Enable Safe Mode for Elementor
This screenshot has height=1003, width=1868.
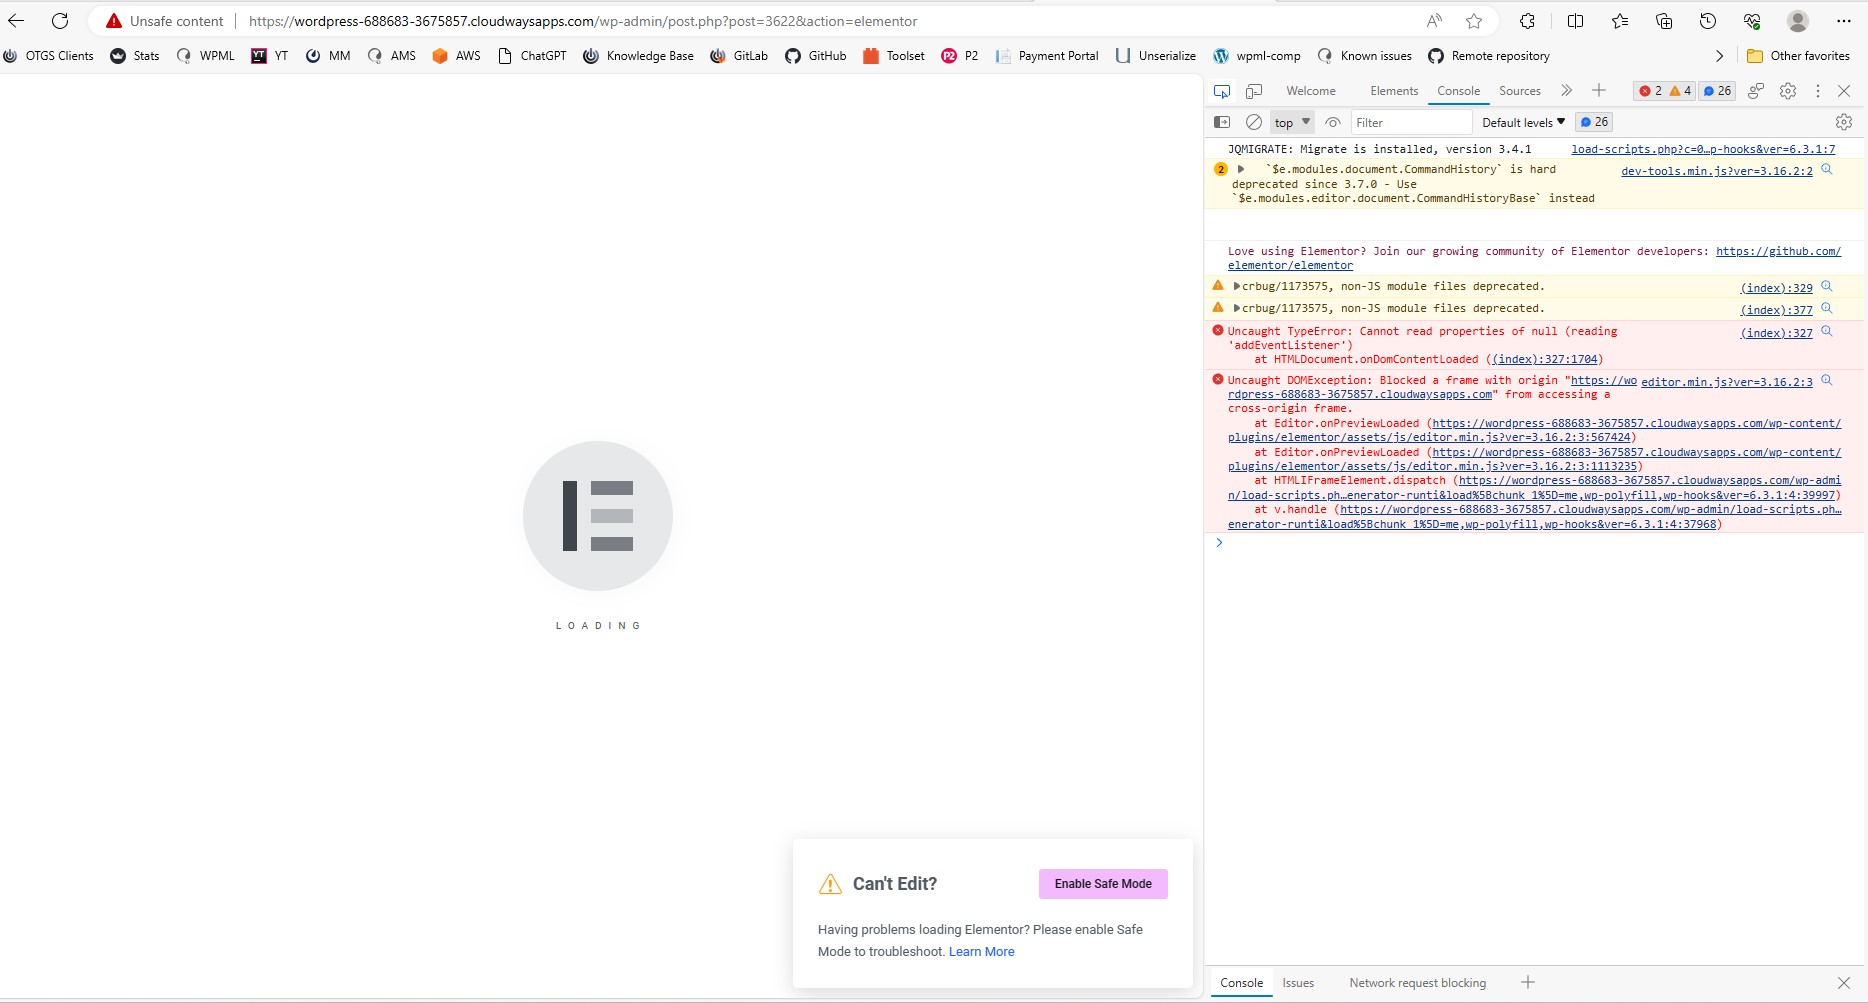point(1103,884)
